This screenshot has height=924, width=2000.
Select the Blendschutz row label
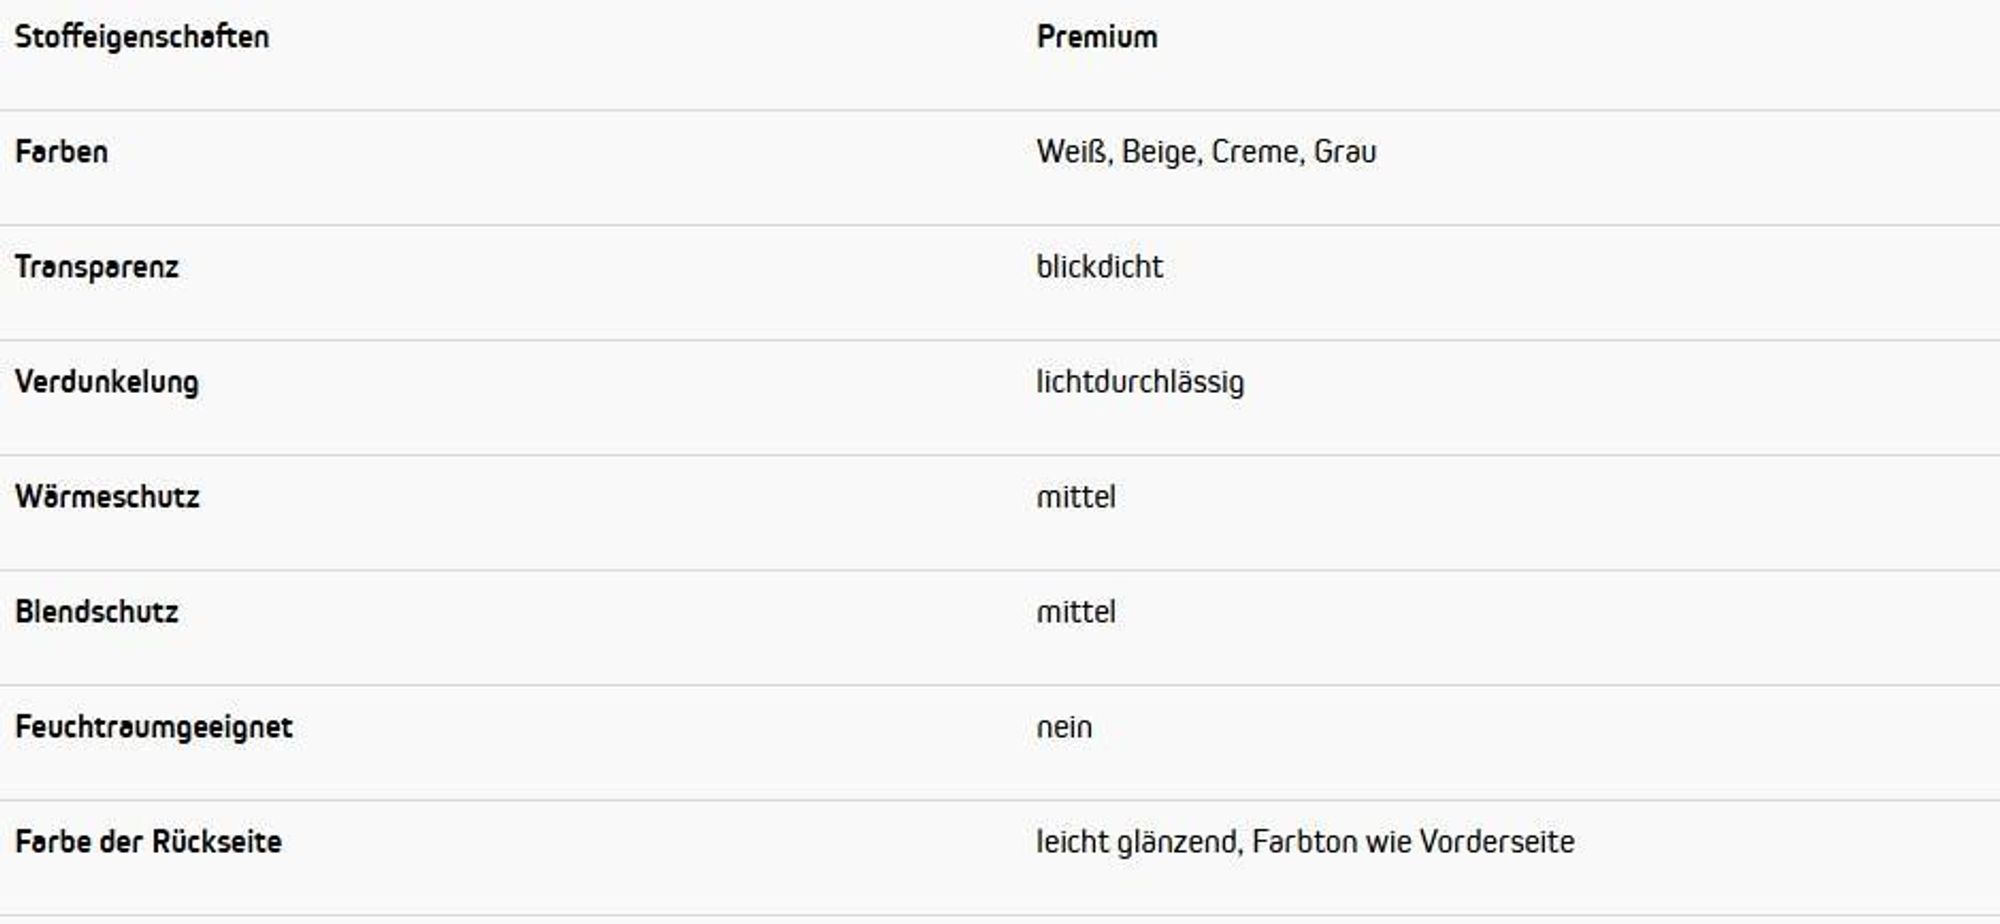pyautogui.click(x=97, y=612)
